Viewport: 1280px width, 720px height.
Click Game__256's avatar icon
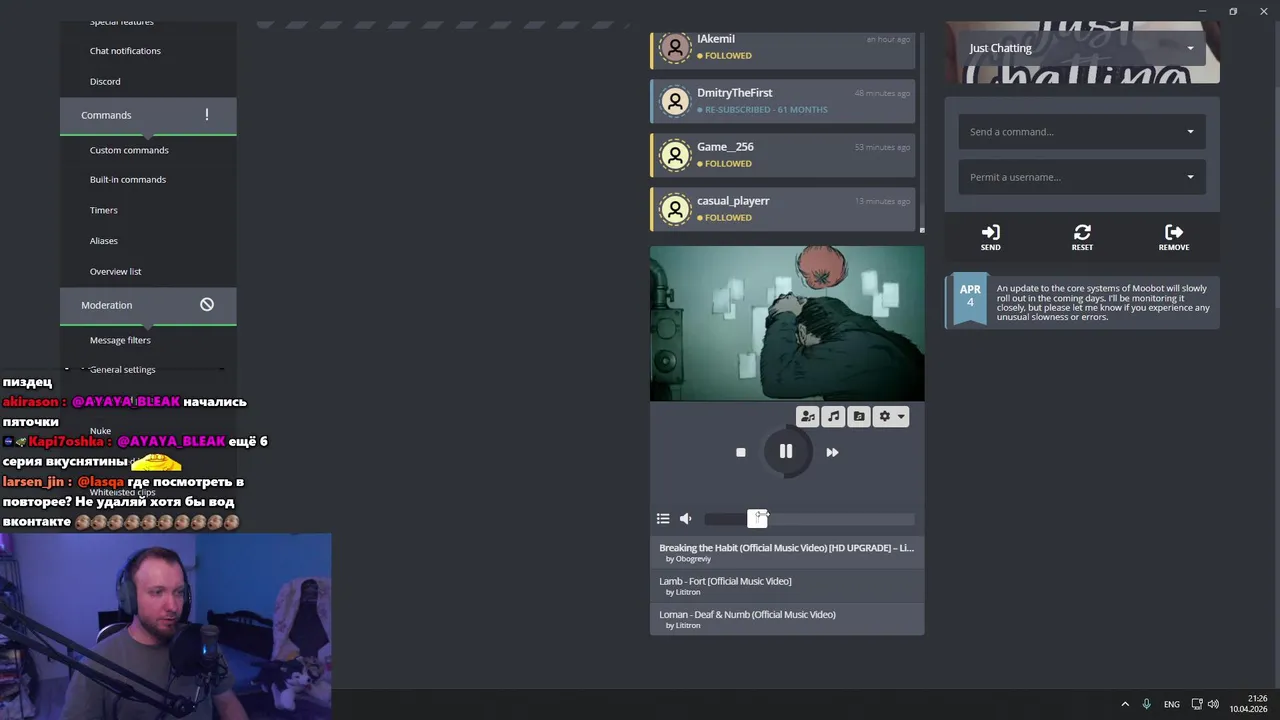[x=676, y=155]
